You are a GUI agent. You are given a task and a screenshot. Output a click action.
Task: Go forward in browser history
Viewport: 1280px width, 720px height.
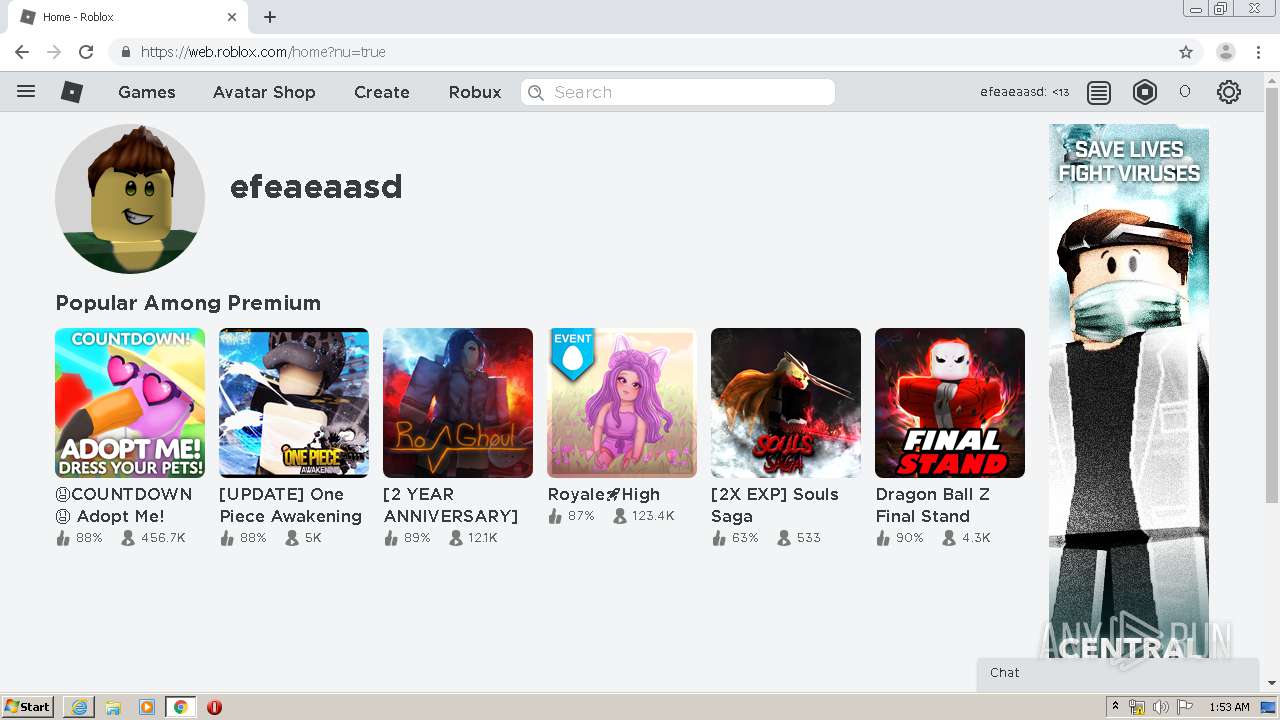point(54,52)
